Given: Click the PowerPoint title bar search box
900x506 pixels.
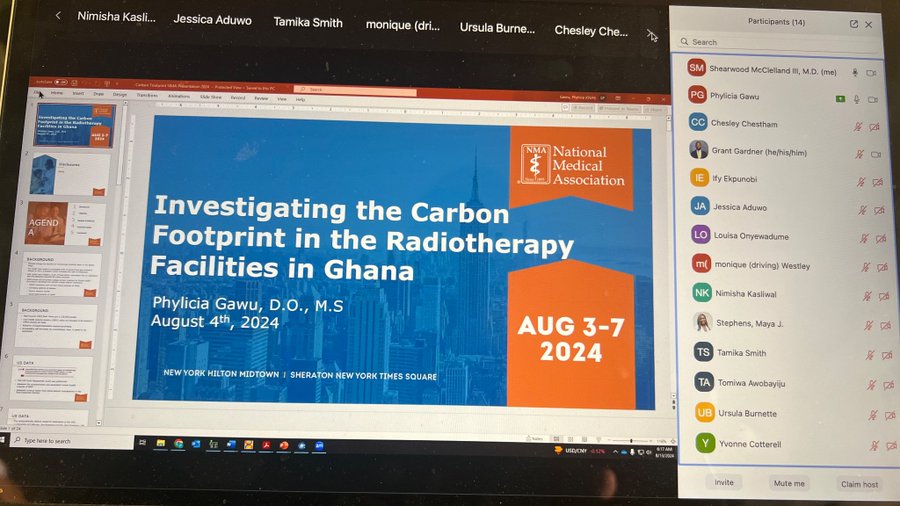Looking at the screenshot, I should click(x=355, y=90).
